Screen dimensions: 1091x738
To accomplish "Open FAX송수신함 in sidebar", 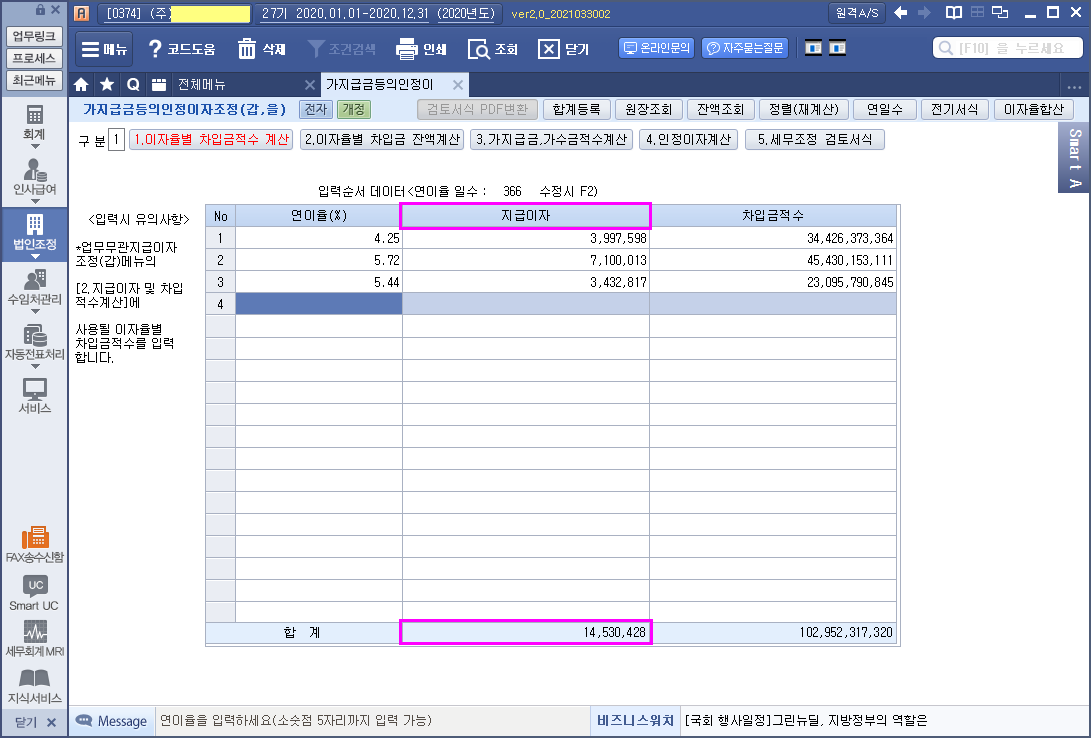I will 34,544.
